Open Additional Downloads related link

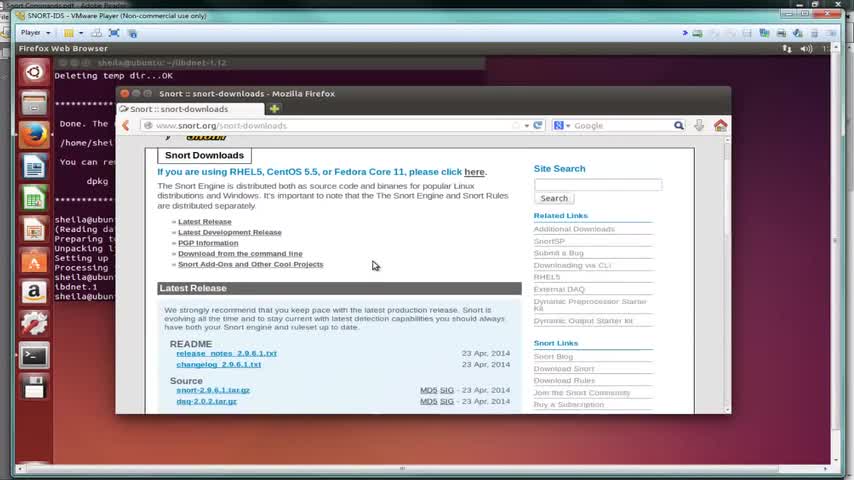[x=574, y=229]
